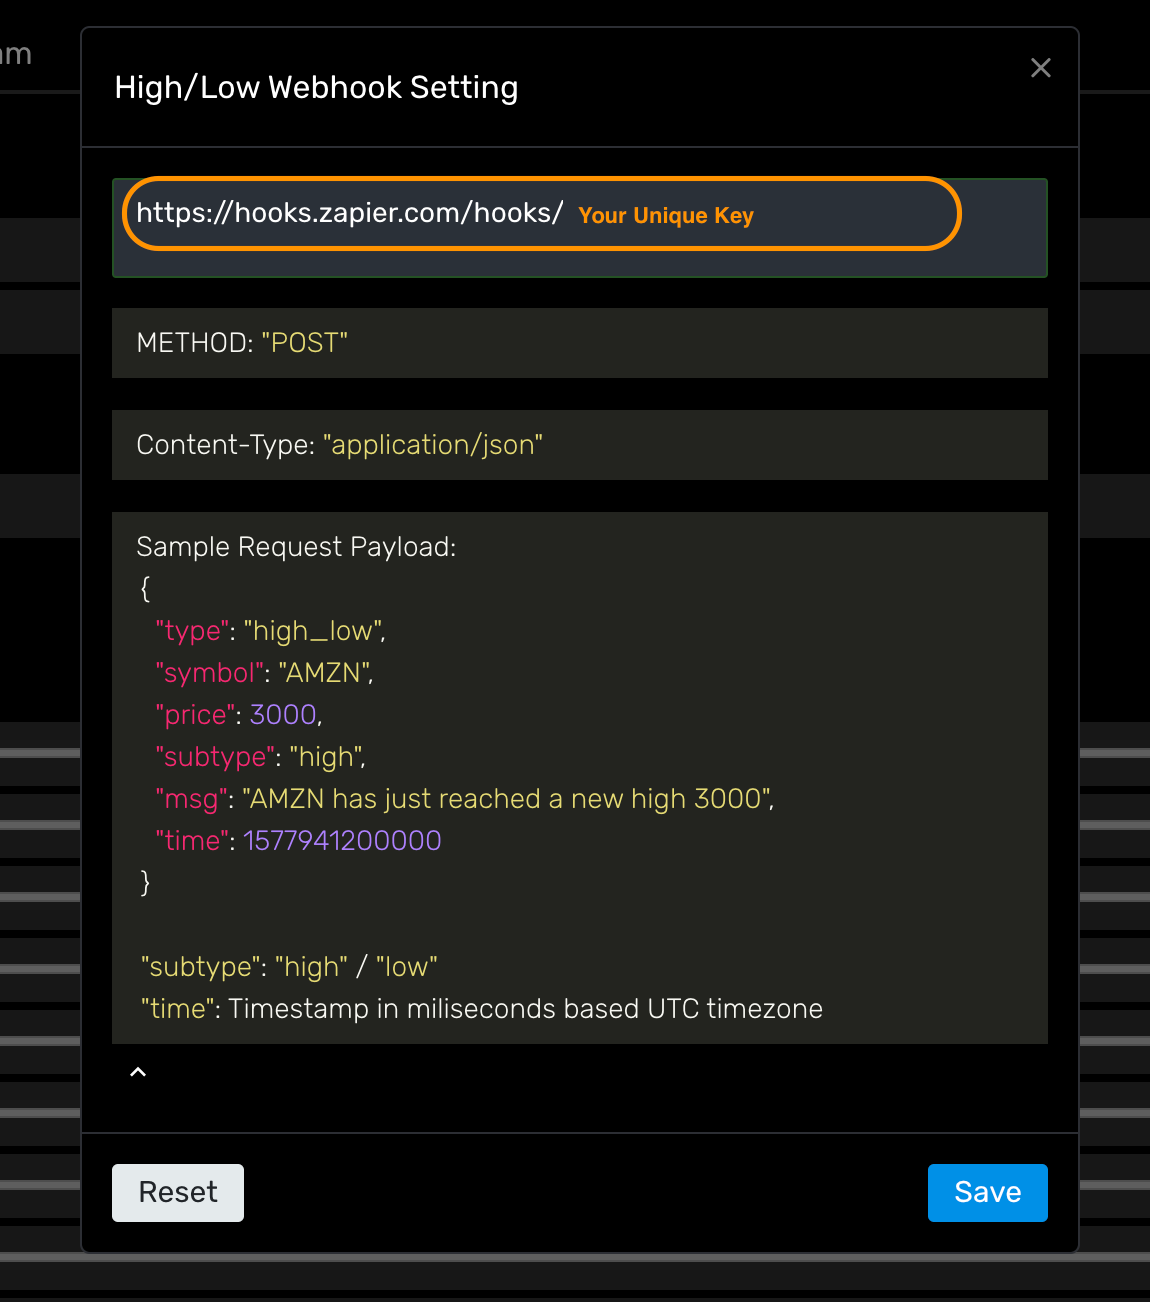The height and width of the screenshot is (1302, 1150).
Task: Click the Sample Request Payload heading
Action: tap(296, 547)
